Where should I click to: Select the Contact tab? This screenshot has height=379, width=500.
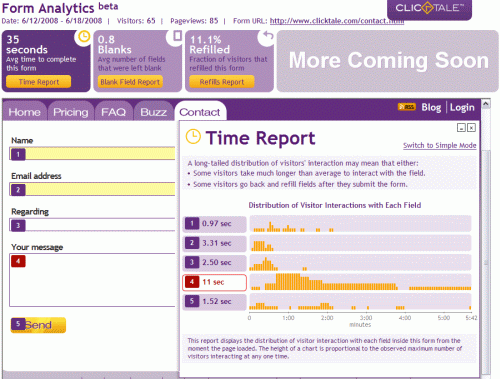200,112
